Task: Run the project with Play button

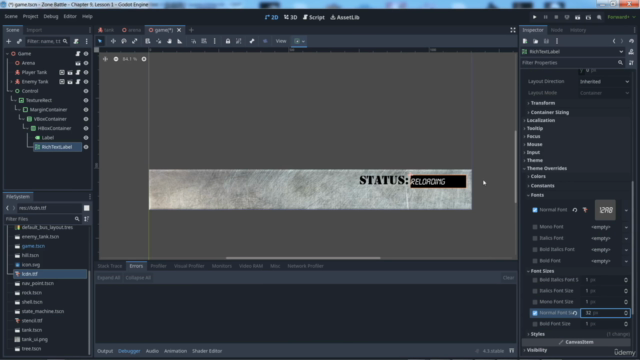Action: (x=534, y=17)
